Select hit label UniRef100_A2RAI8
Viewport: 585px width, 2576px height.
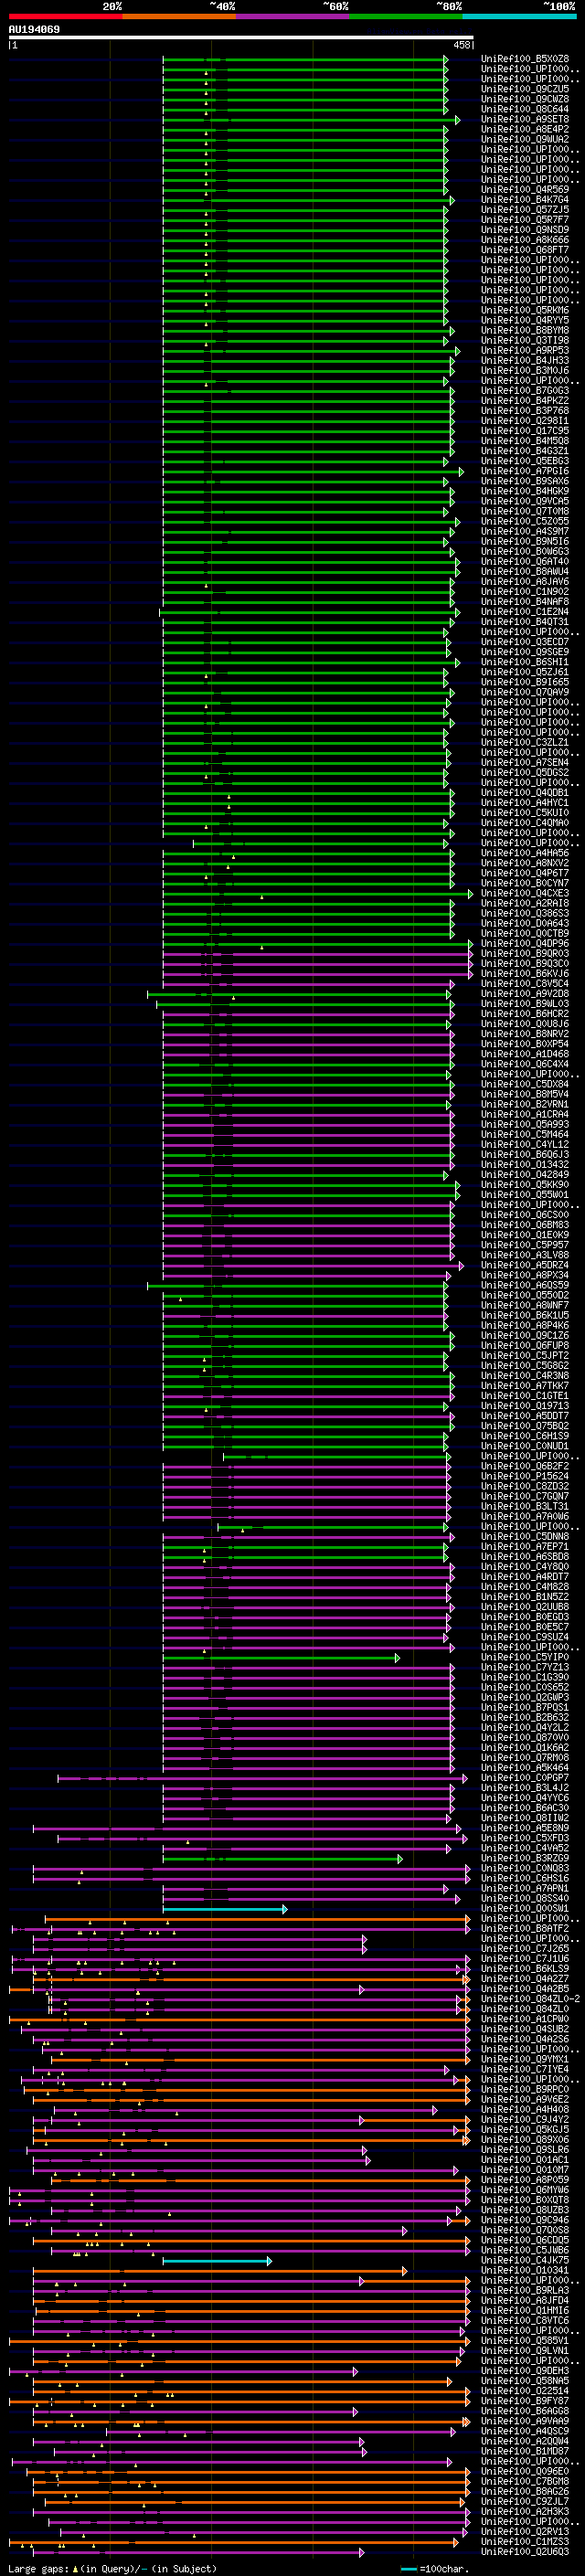(x=525, y=903)
